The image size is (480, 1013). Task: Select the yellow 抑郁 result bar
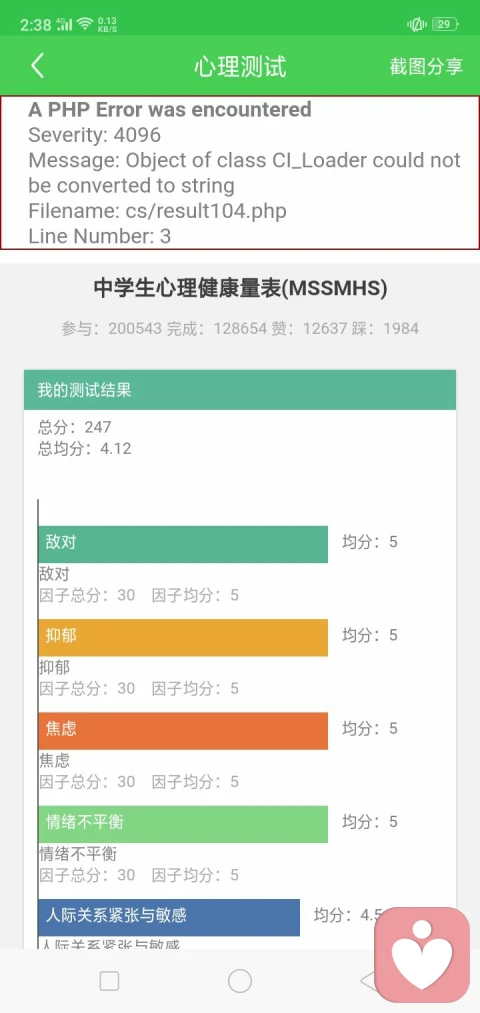(183, 638)
